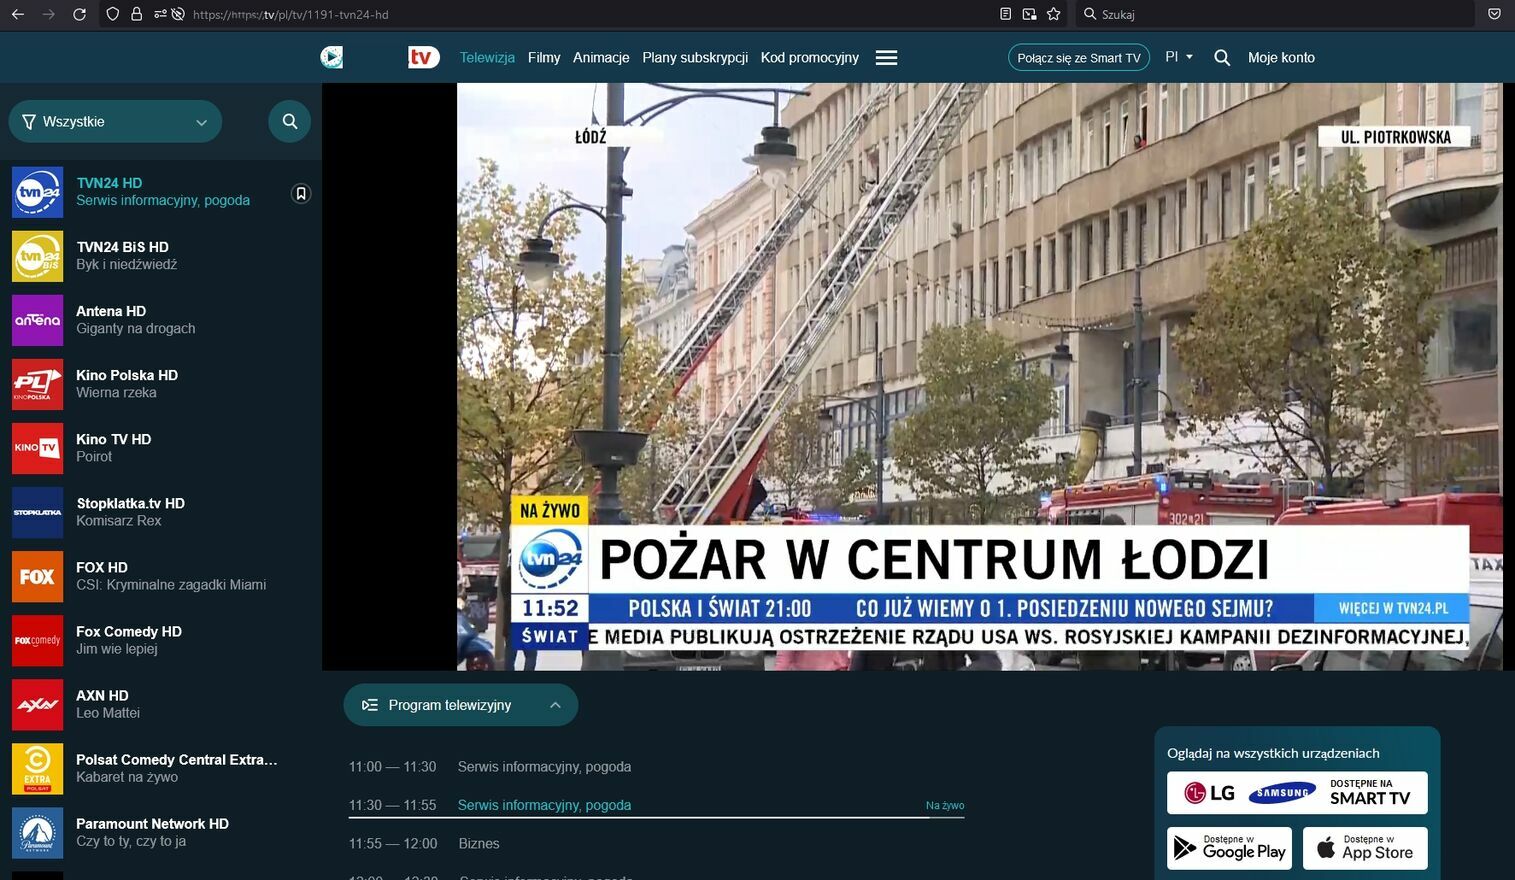Click the hamburger menu icon
The height and width of the screenshot is (880, 1515).
click(886, 58)
